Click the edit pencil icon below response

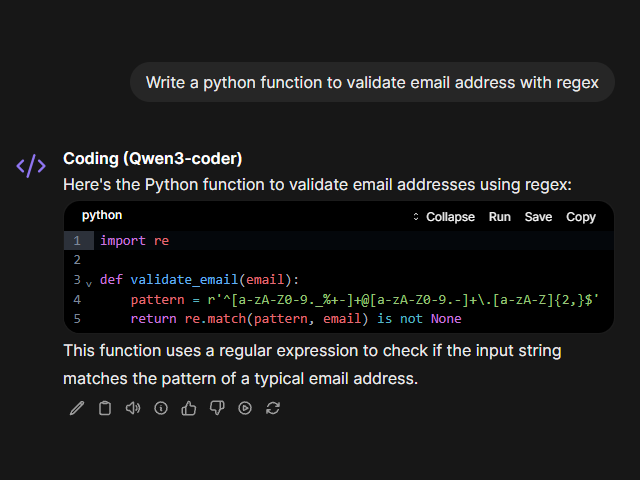click(x=77, y=408)
